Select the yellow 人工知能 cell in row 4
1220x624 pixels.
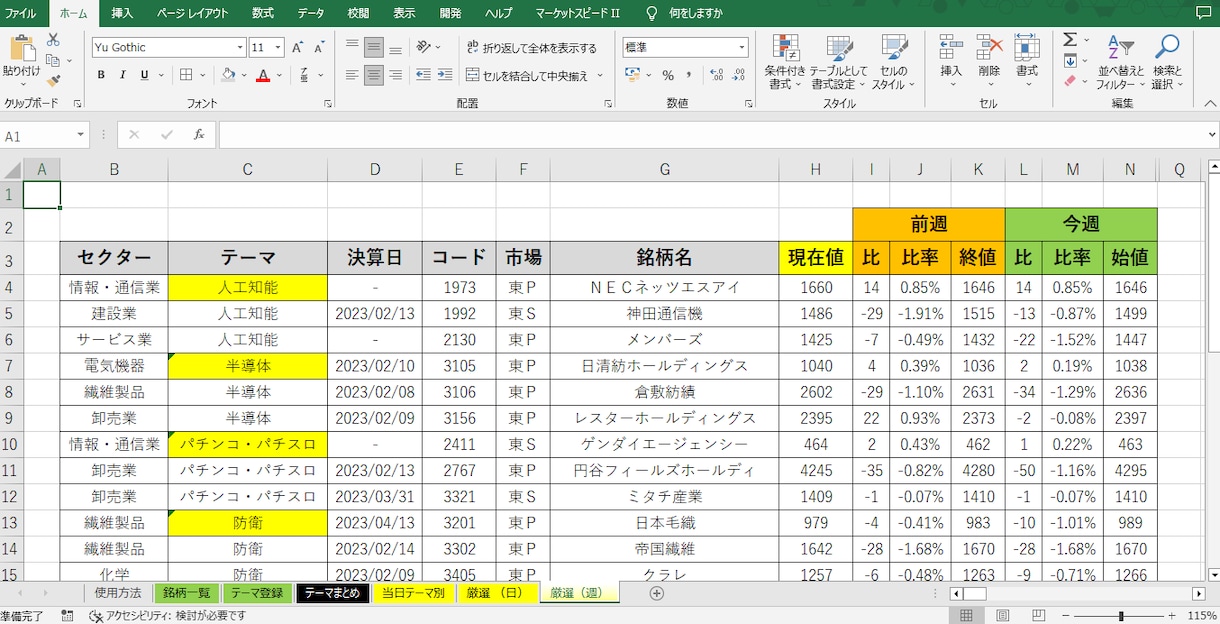[248, 287]
